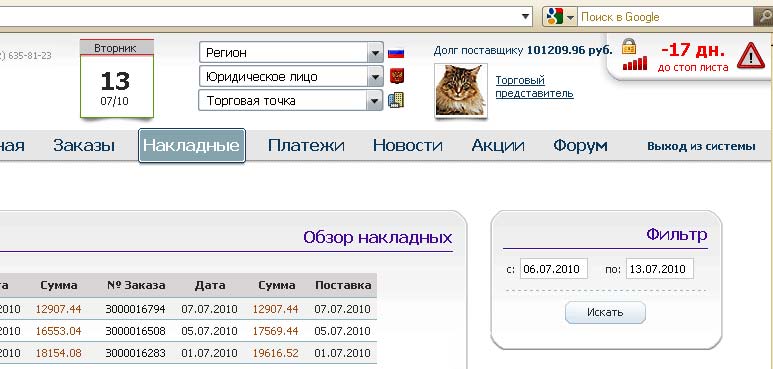Visit the Форум section
The height and width of the screenshot is (369, 773).
[580, 145]
